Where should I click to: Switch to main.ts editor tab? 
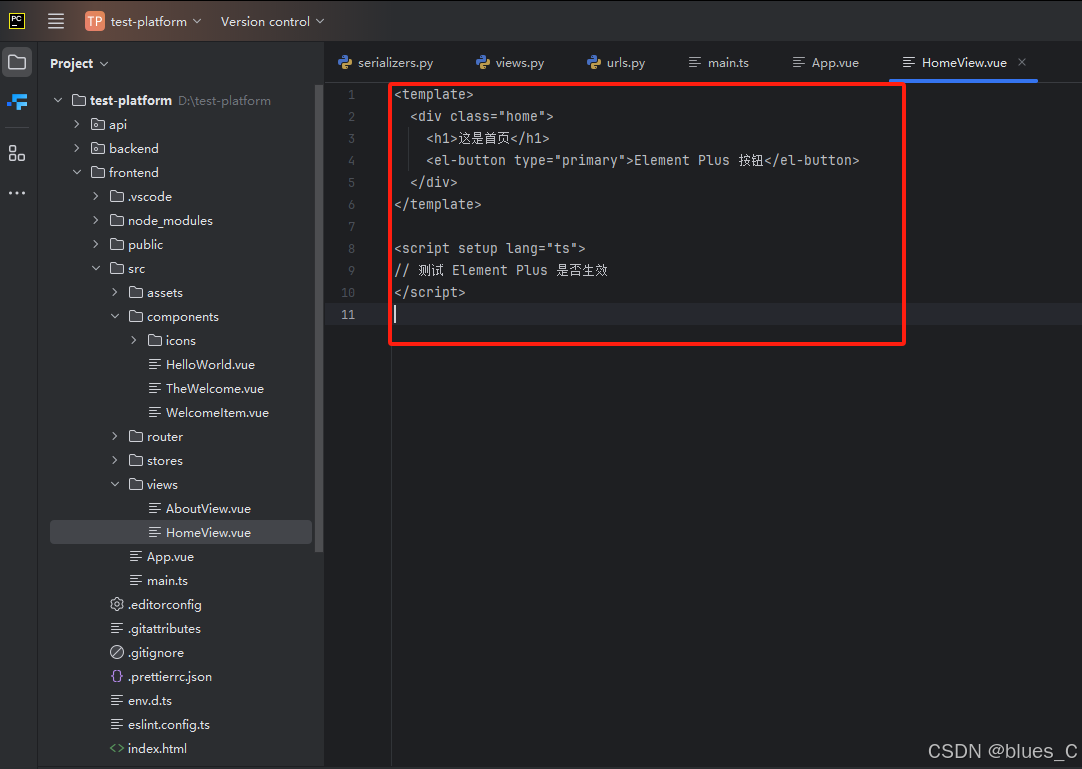(x=718, y=62)
